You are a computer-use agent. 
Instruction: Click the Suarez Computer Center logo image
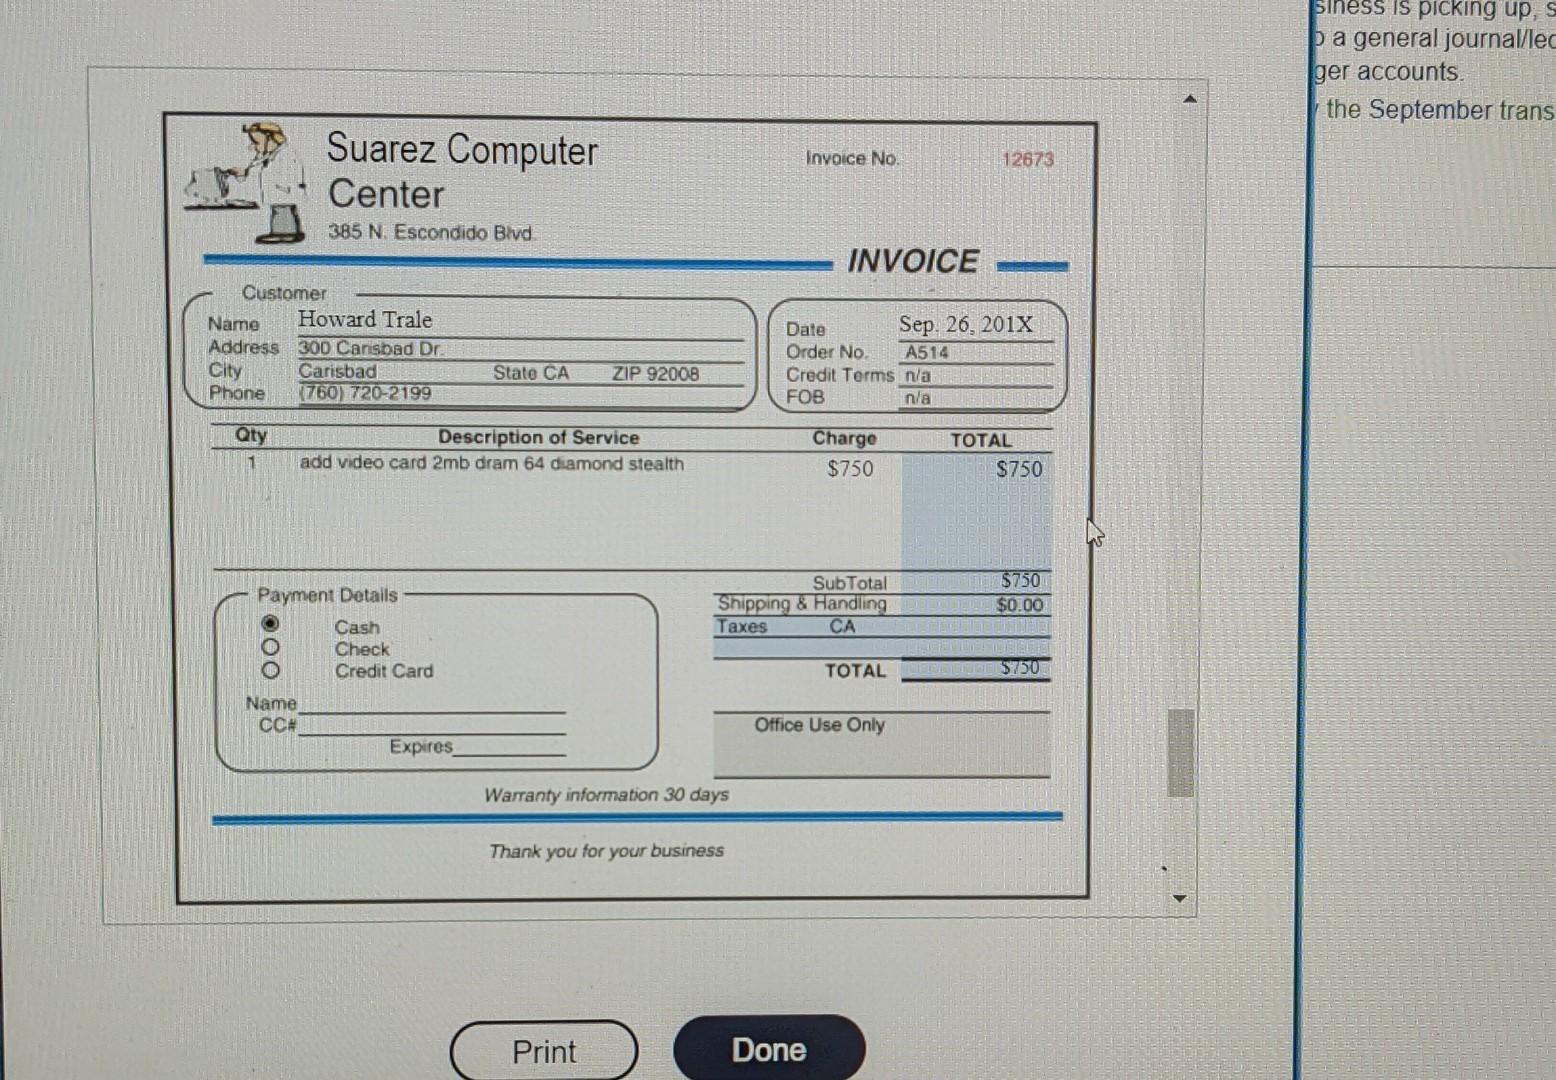[x=245, y=180]
